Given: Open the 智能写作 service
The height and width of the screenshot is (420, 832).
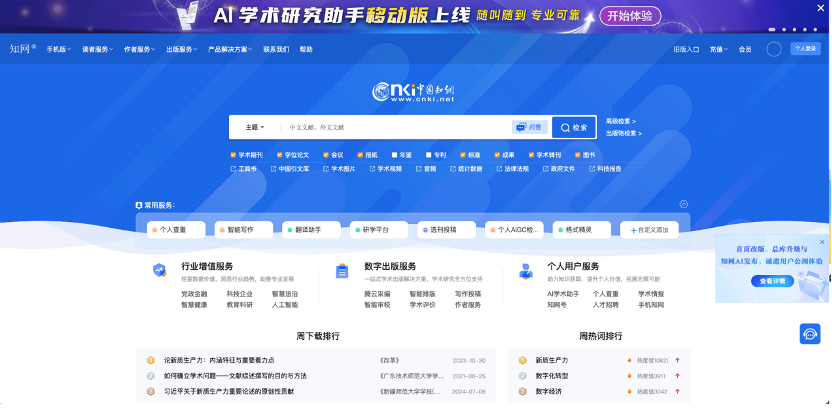Looking at the screenshot, I should coord(244,230).
